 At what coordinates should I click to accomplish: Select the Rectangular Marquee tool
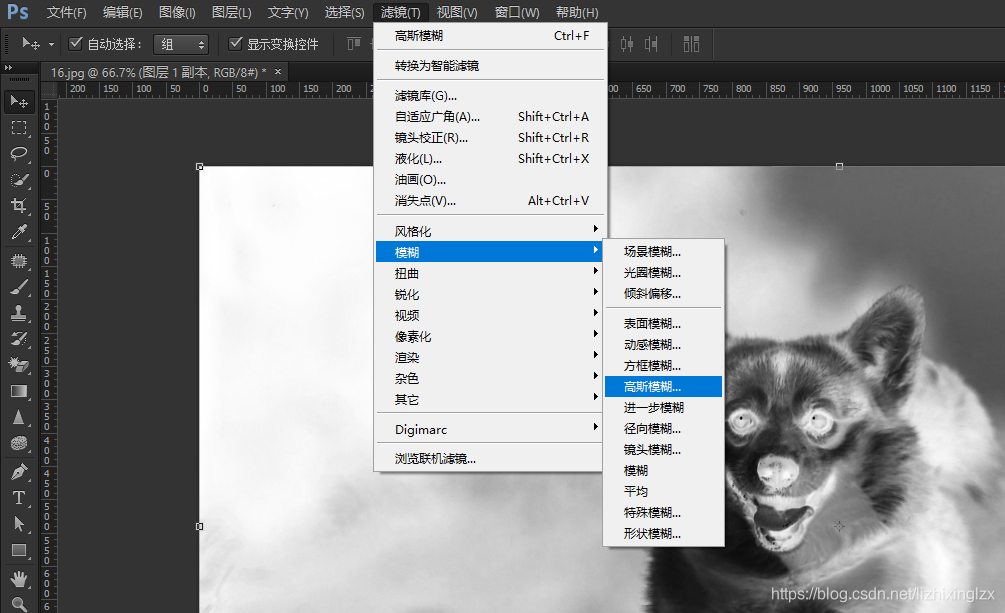click(19, 128)
